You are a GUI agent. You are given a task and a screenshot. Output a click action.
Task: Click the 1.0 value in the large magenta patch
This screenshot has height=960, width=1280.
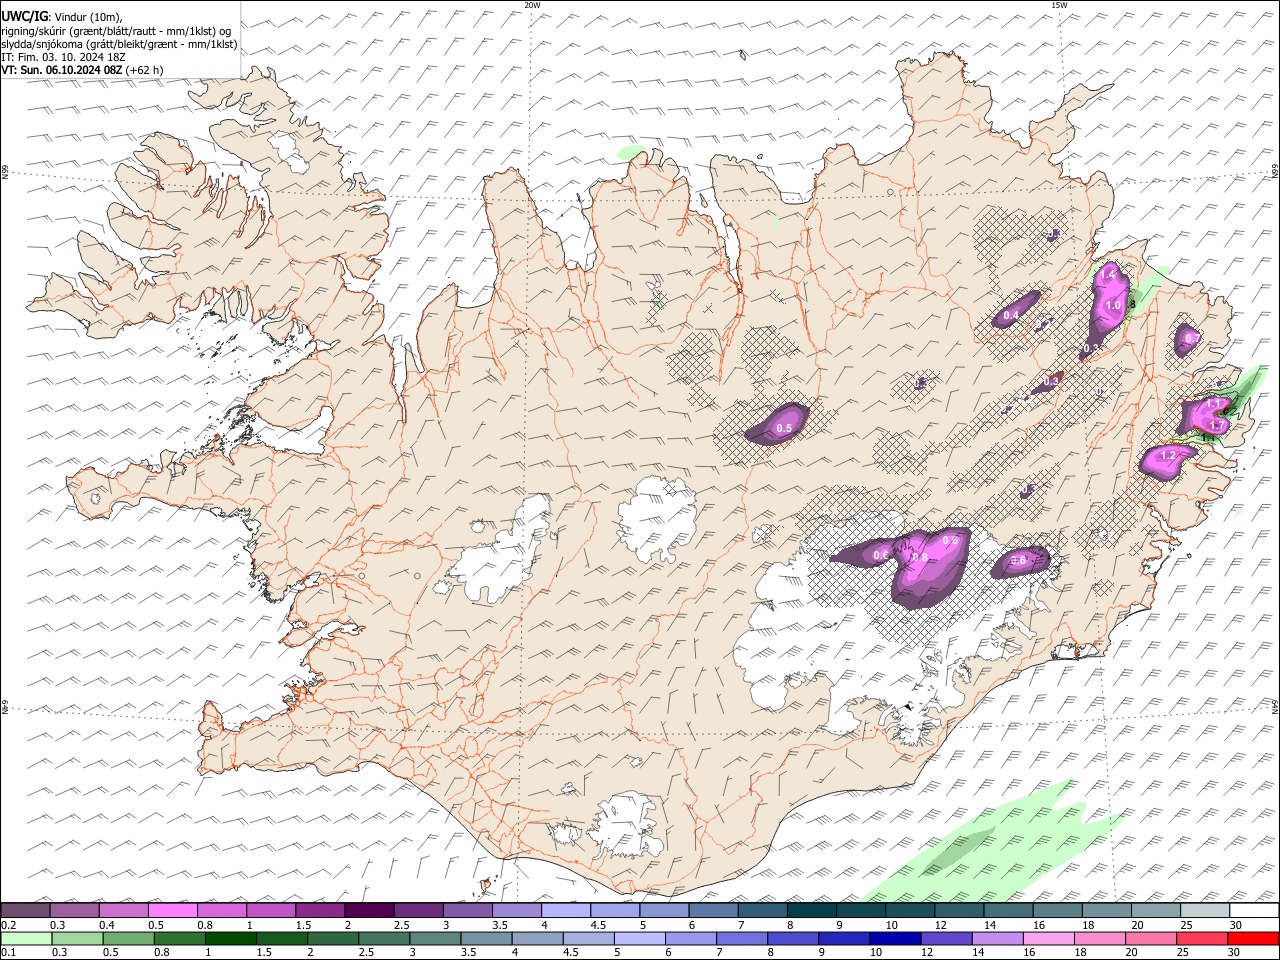tap(1113, 305)
